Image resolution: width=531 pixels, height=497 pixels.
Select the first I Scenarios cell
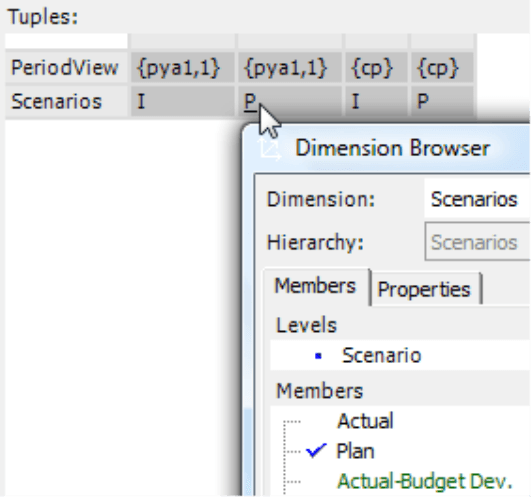183,101
